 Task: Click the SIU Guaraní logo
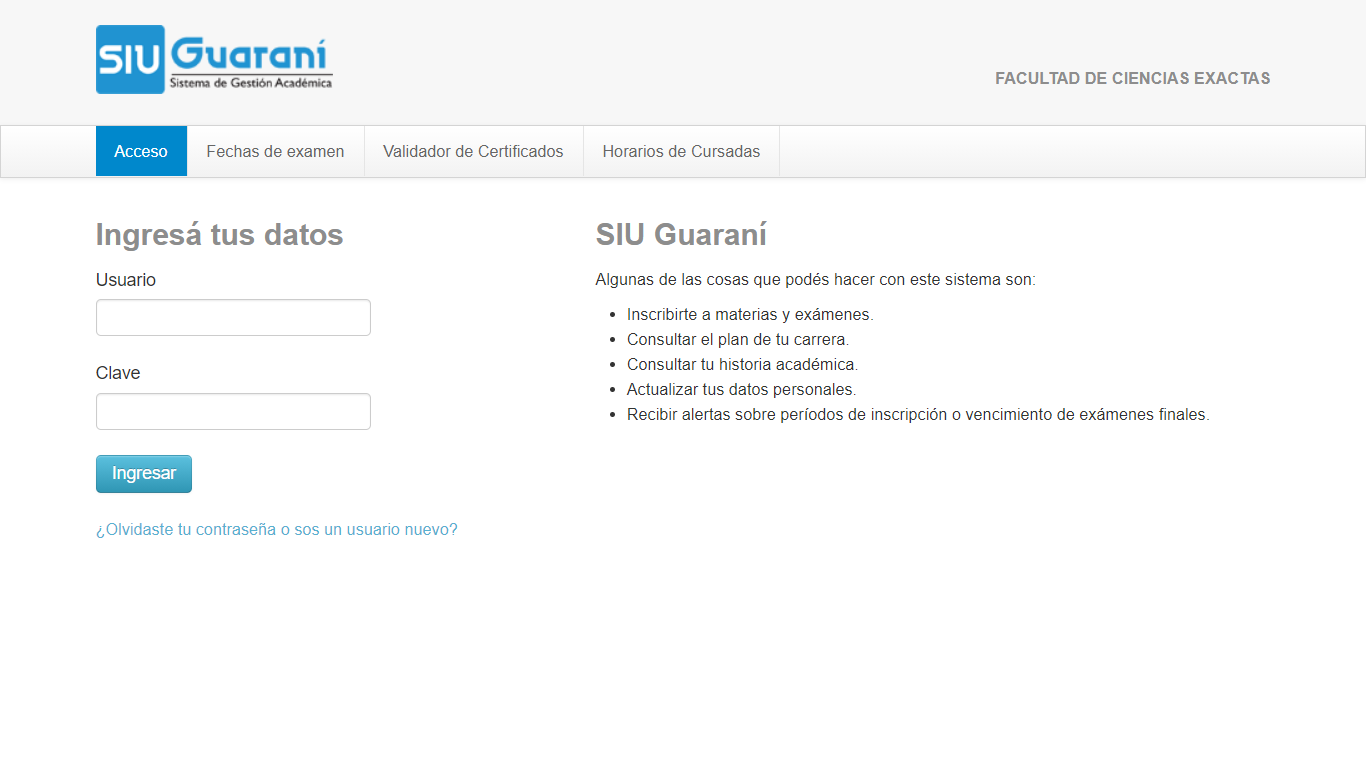[214, 60]
